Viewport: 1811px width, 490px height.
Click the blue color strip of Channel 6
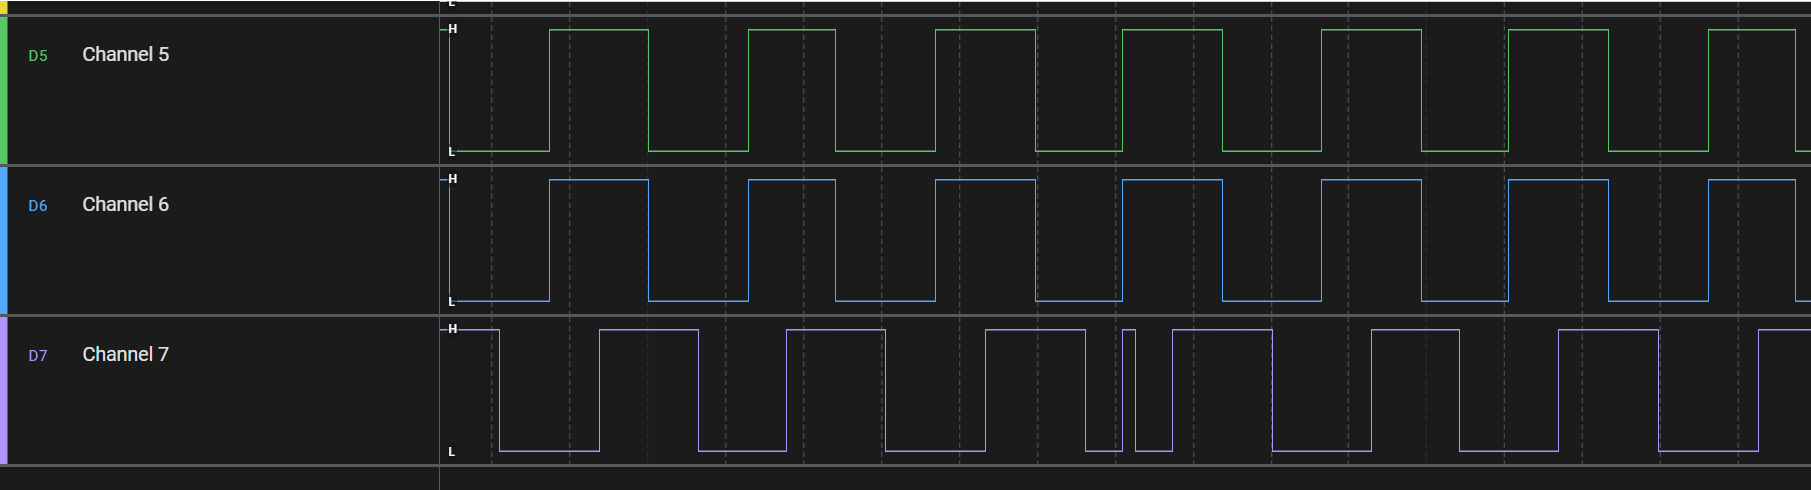coord(3,240)
